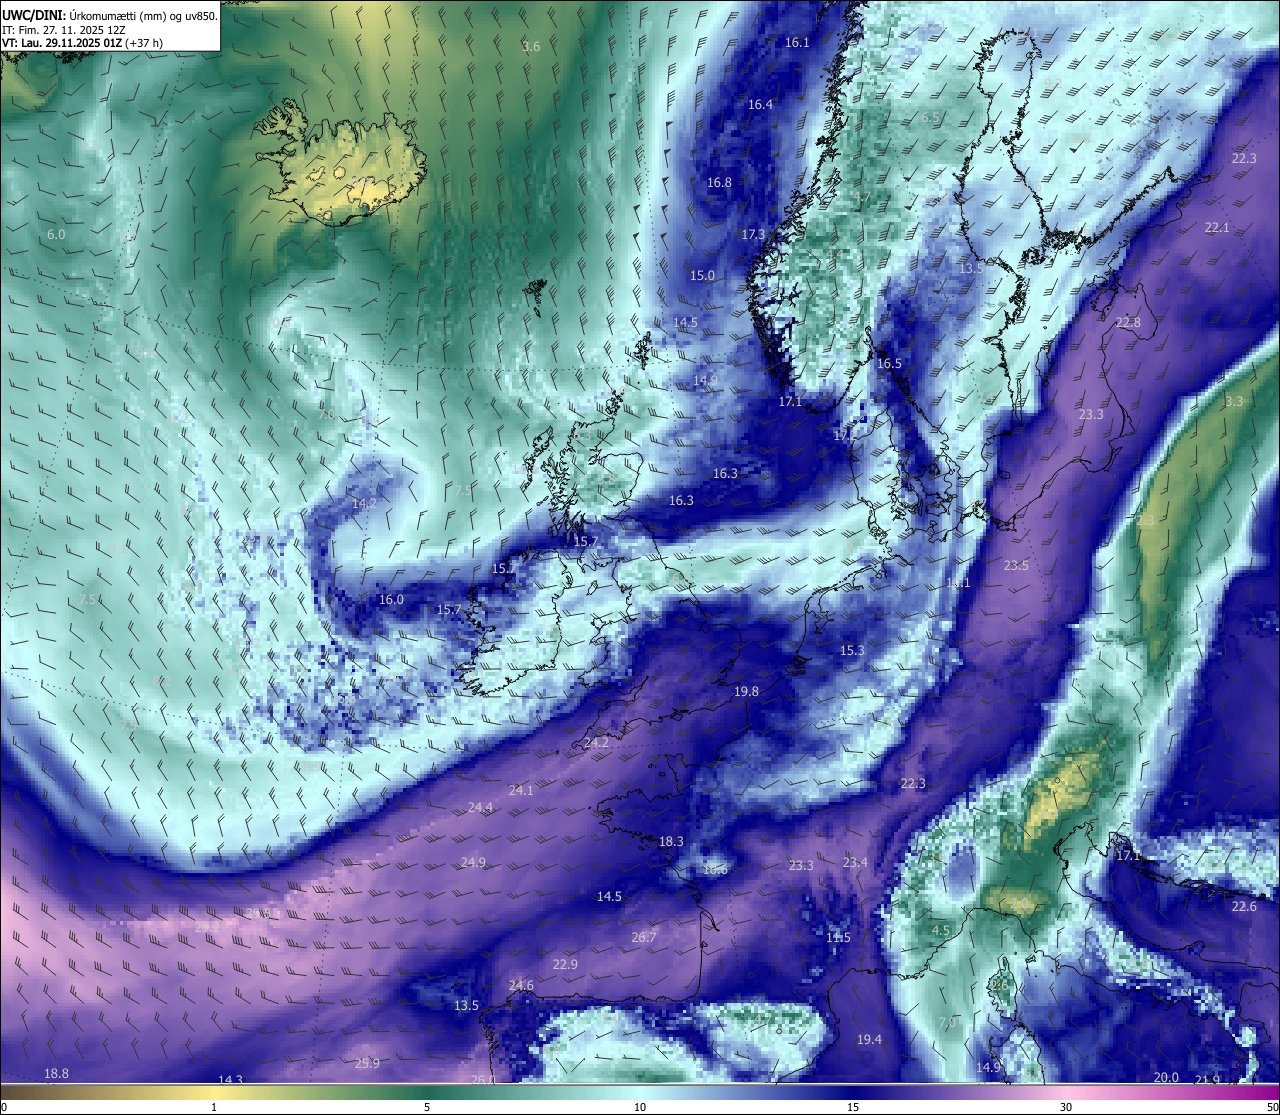Viewport: 1280px width, 1115px height.
Task: Select the 22.6 value over the Adriatic region
Action: tap(1244, 907)
